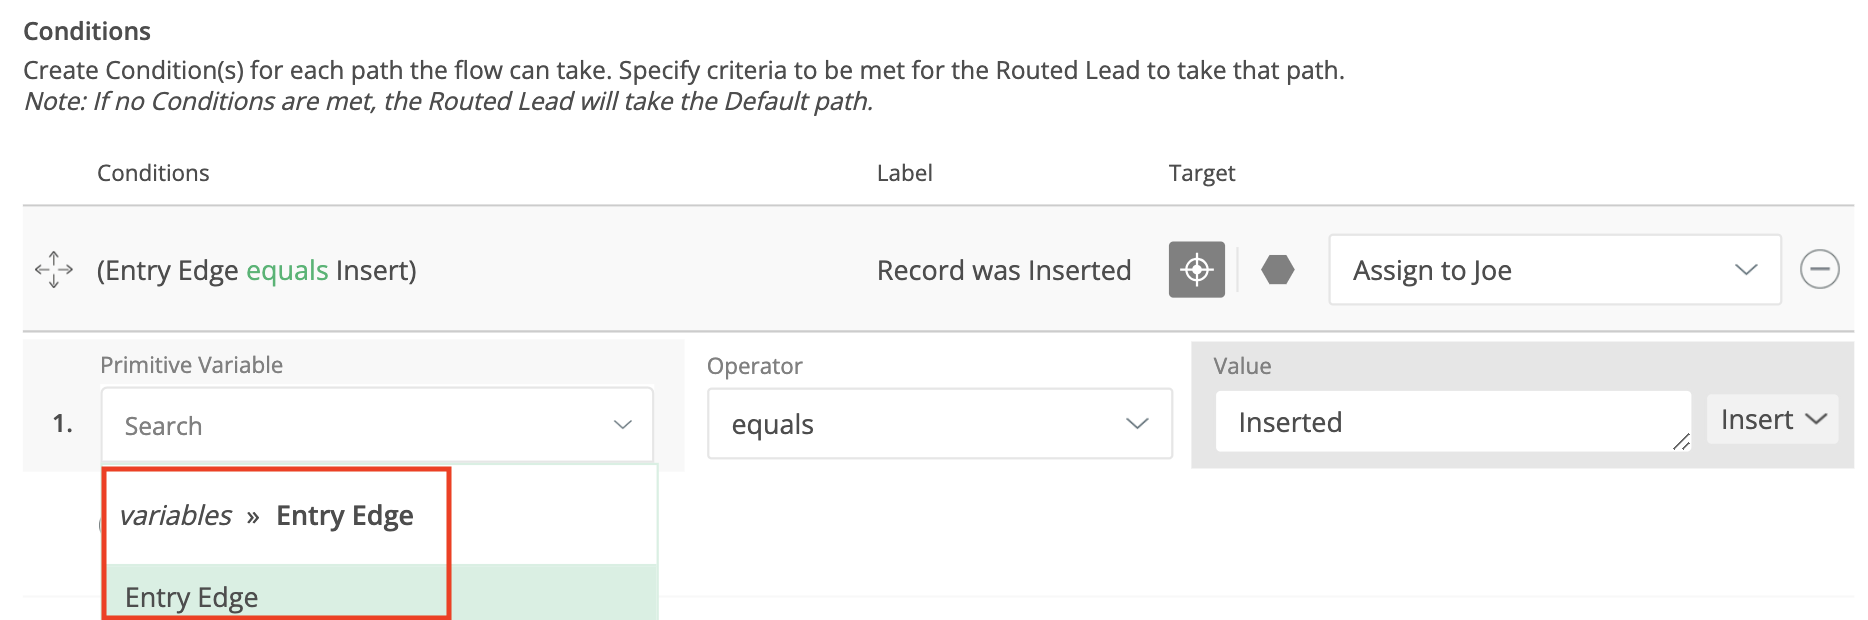The width and height of the screenshot is (1868, 620).
Task: Expand the Primitive Variable dropdown chevron
Action: tap(623, 425)
